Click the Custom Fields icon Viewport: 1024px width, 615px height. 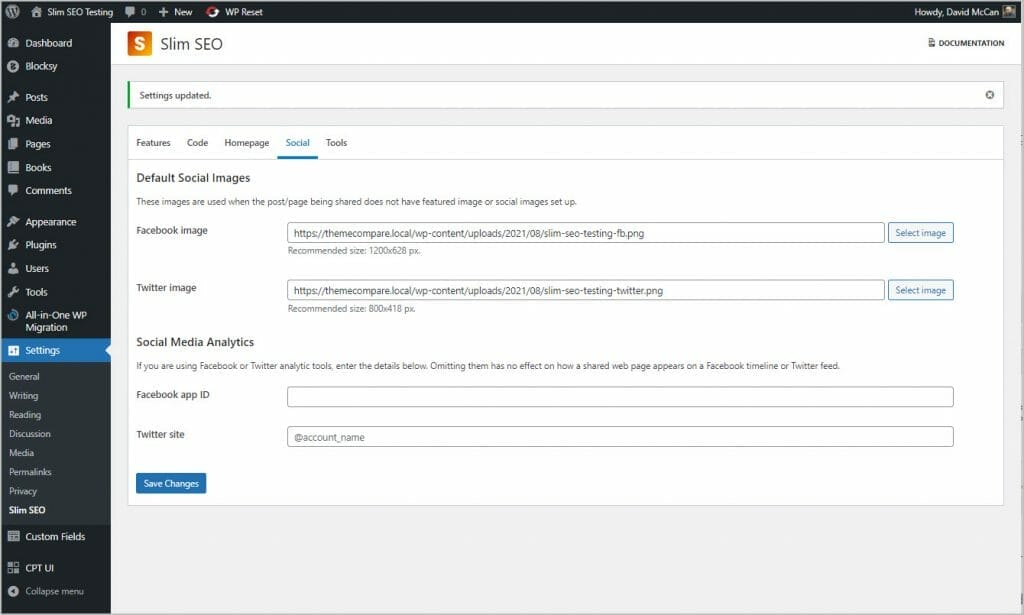pos(13,537)
